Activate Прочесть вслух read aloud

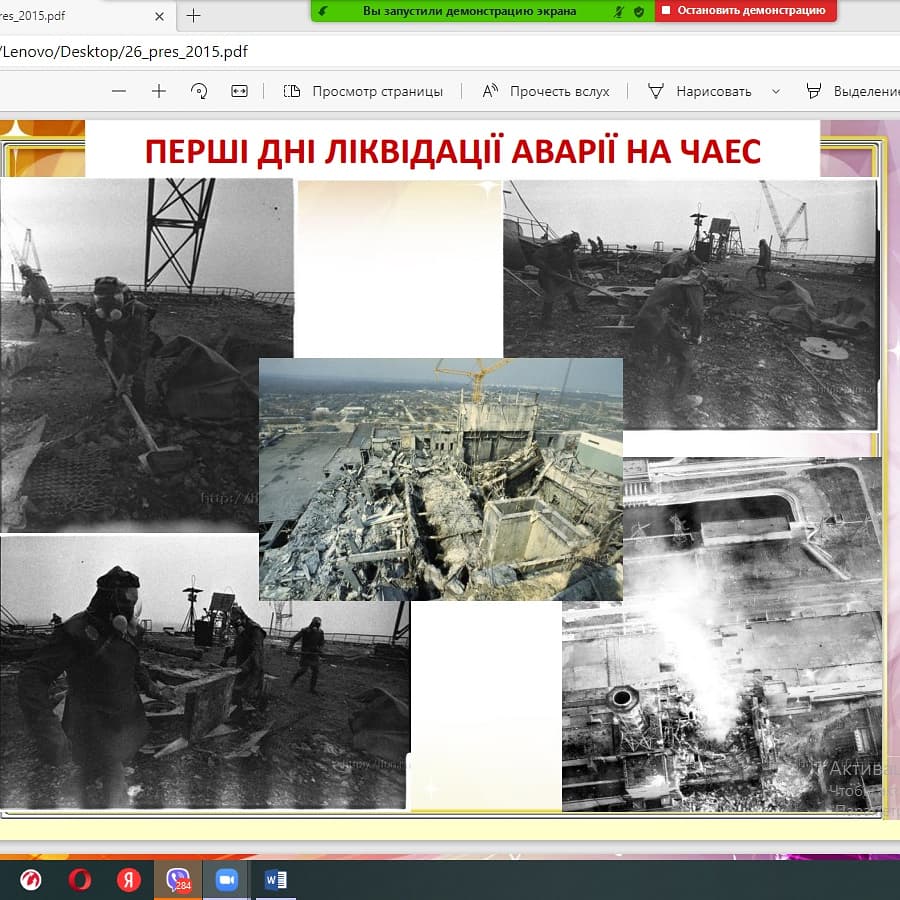[x=546, y=91]
